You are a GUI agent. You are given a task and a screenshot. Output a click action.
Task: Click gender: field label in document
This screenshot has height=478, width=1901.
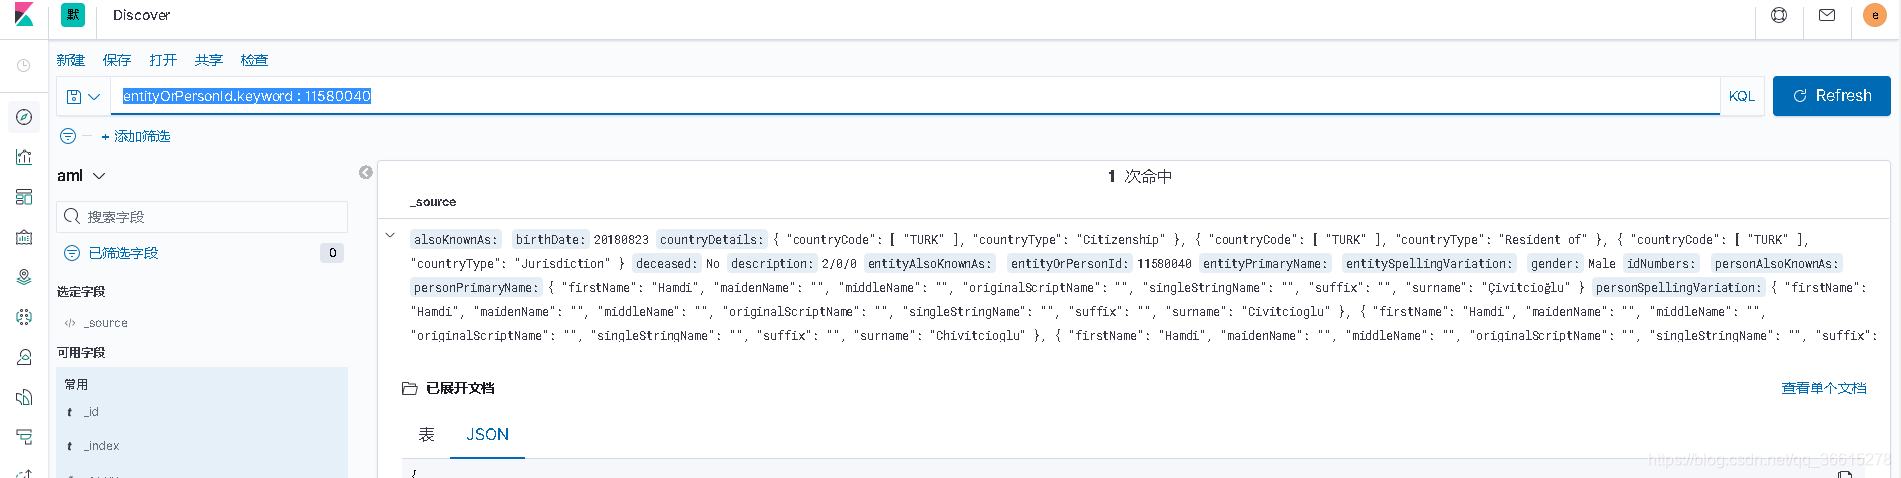1554,264
